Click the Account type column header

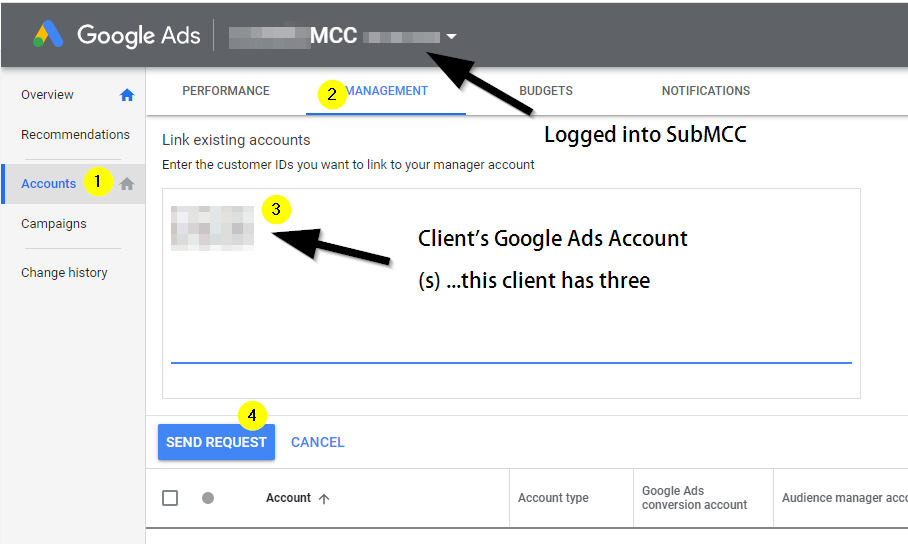point(553,498)
